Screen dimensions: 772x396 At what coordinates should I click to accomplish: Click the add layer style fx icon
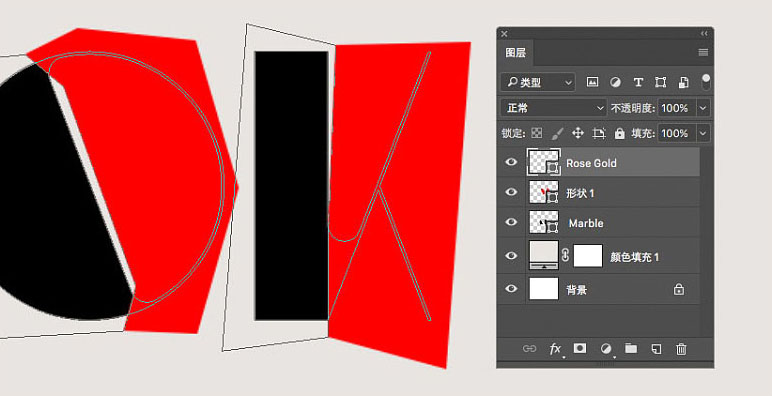tap(555, 349)
